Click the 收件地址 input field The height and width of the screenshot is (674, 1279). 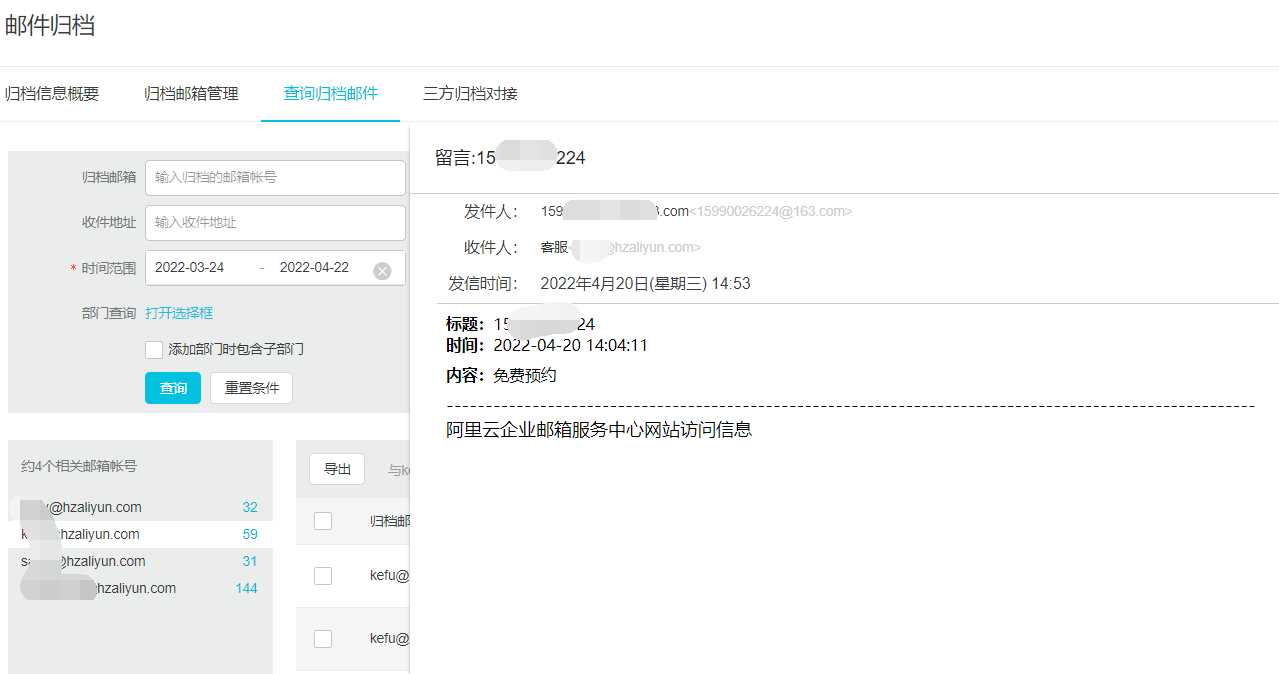point(275,222)
